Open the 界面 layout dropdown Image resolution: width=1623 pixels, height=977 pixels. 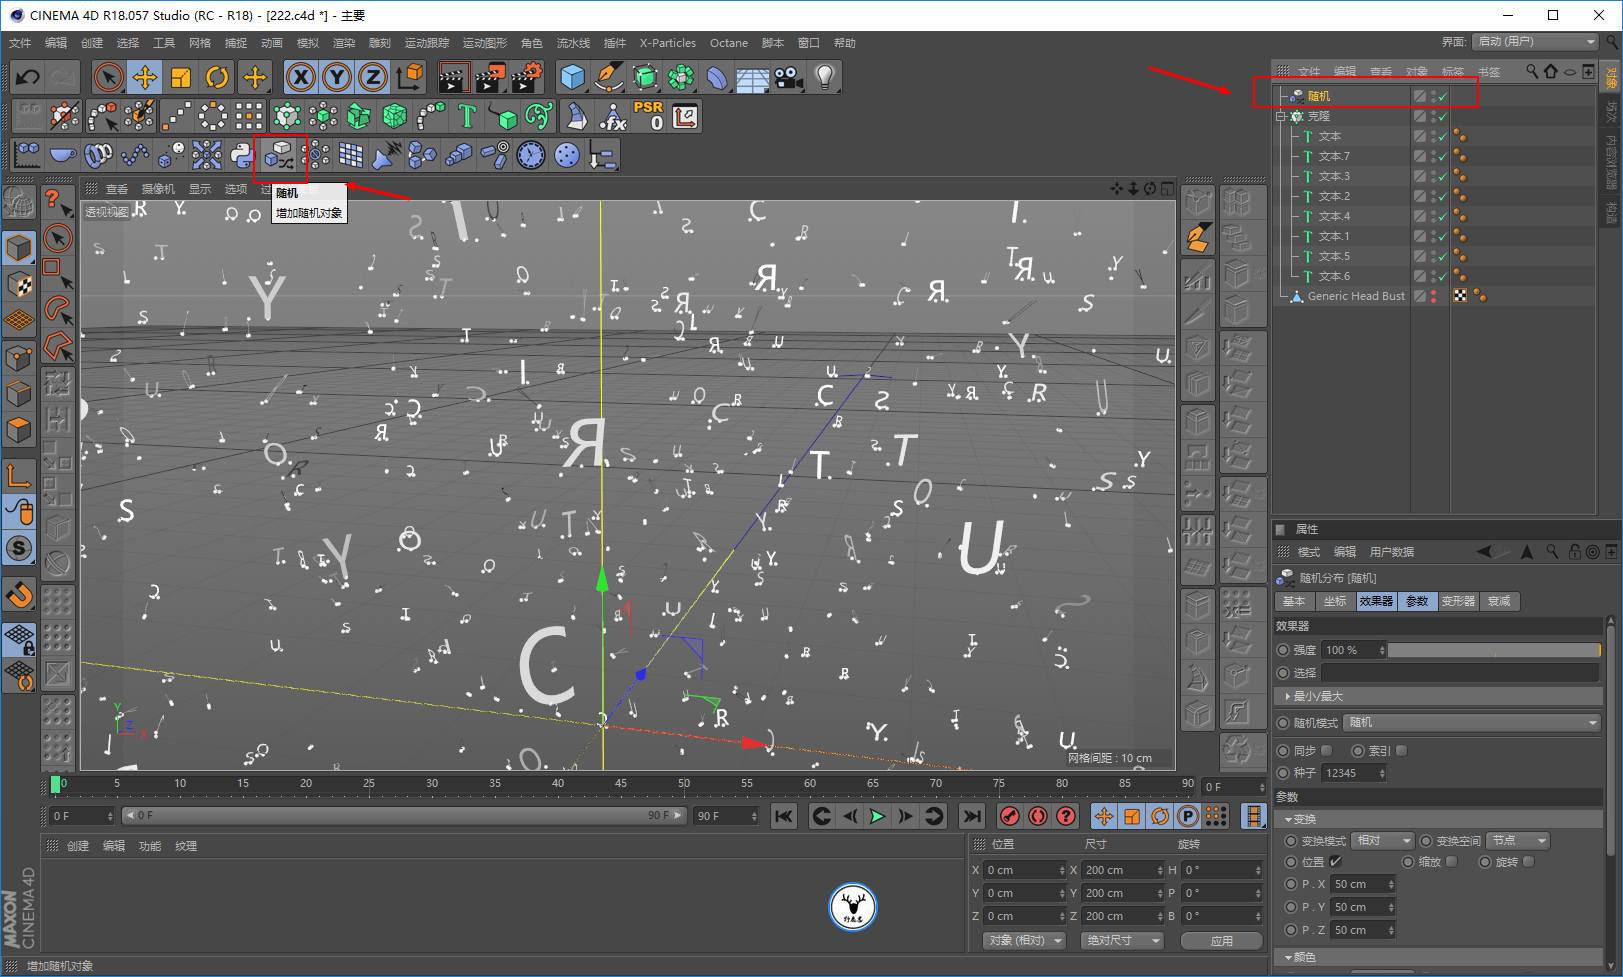[1536, 41]
